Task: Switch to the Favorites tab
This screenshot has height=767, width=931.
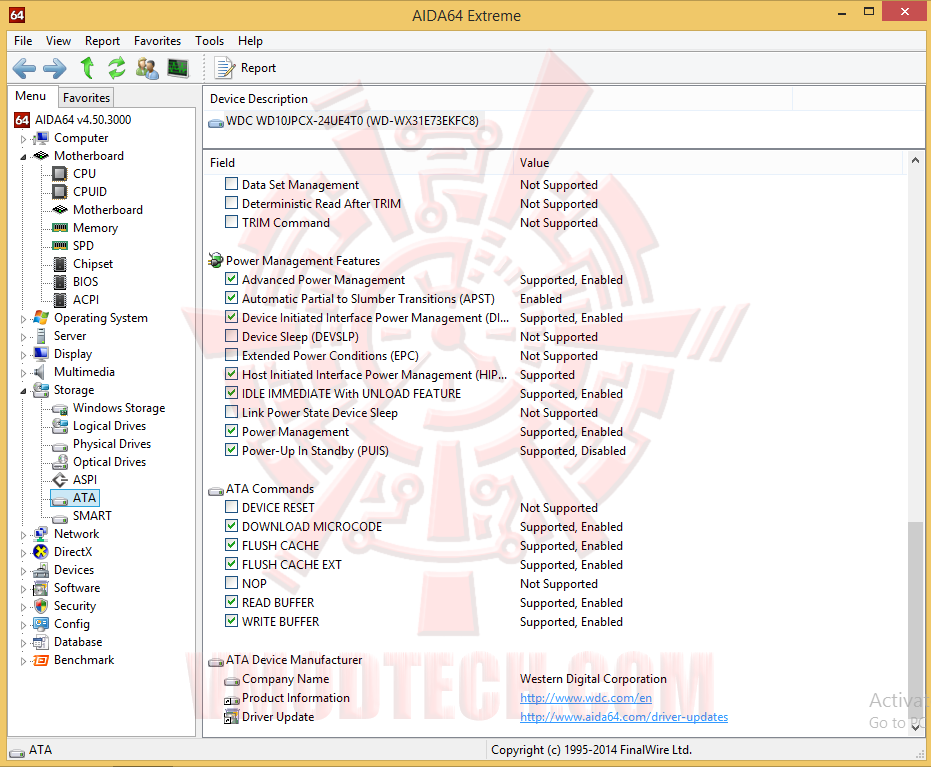Action: pos(86,98)
